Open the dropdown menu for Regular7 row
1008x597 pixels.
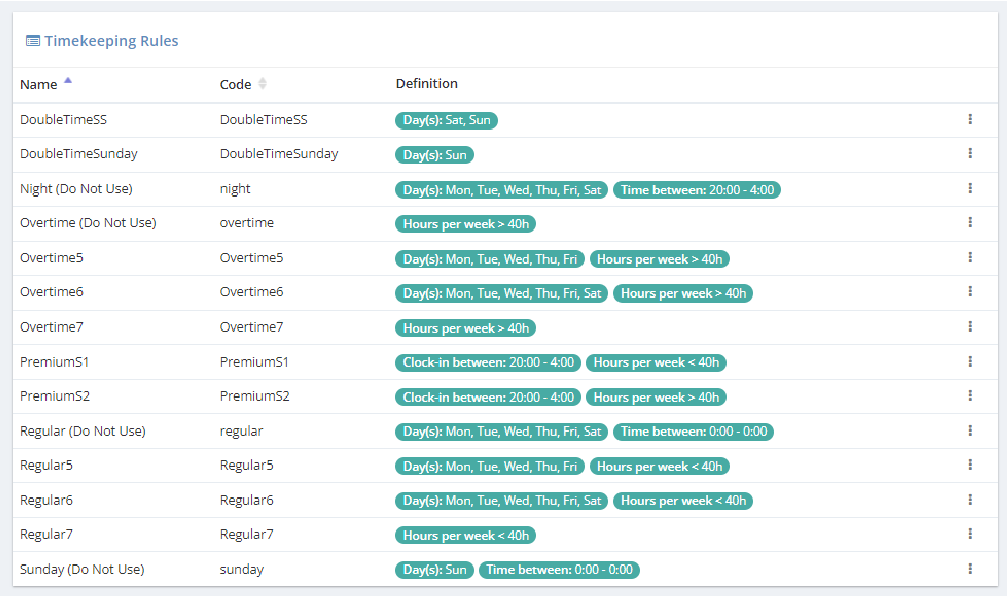(x=970, y=534)
